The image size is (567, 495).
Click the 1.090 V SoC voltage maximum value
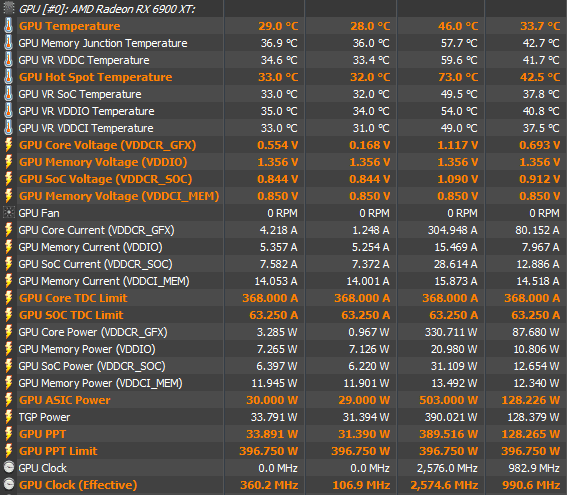pyautogui.click(x=457, y=179)
